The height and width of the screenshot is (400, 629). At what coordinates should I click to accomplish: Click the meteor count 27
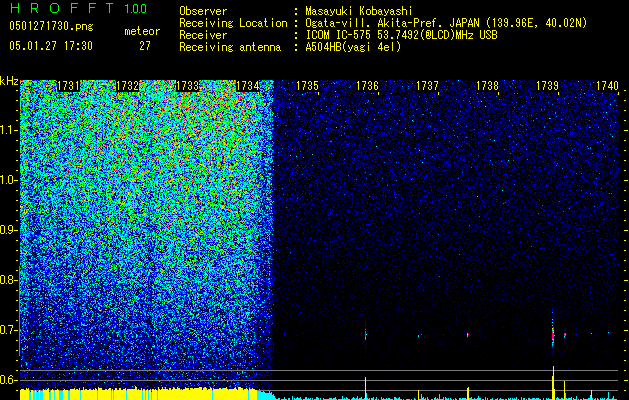tap(145, 46)
